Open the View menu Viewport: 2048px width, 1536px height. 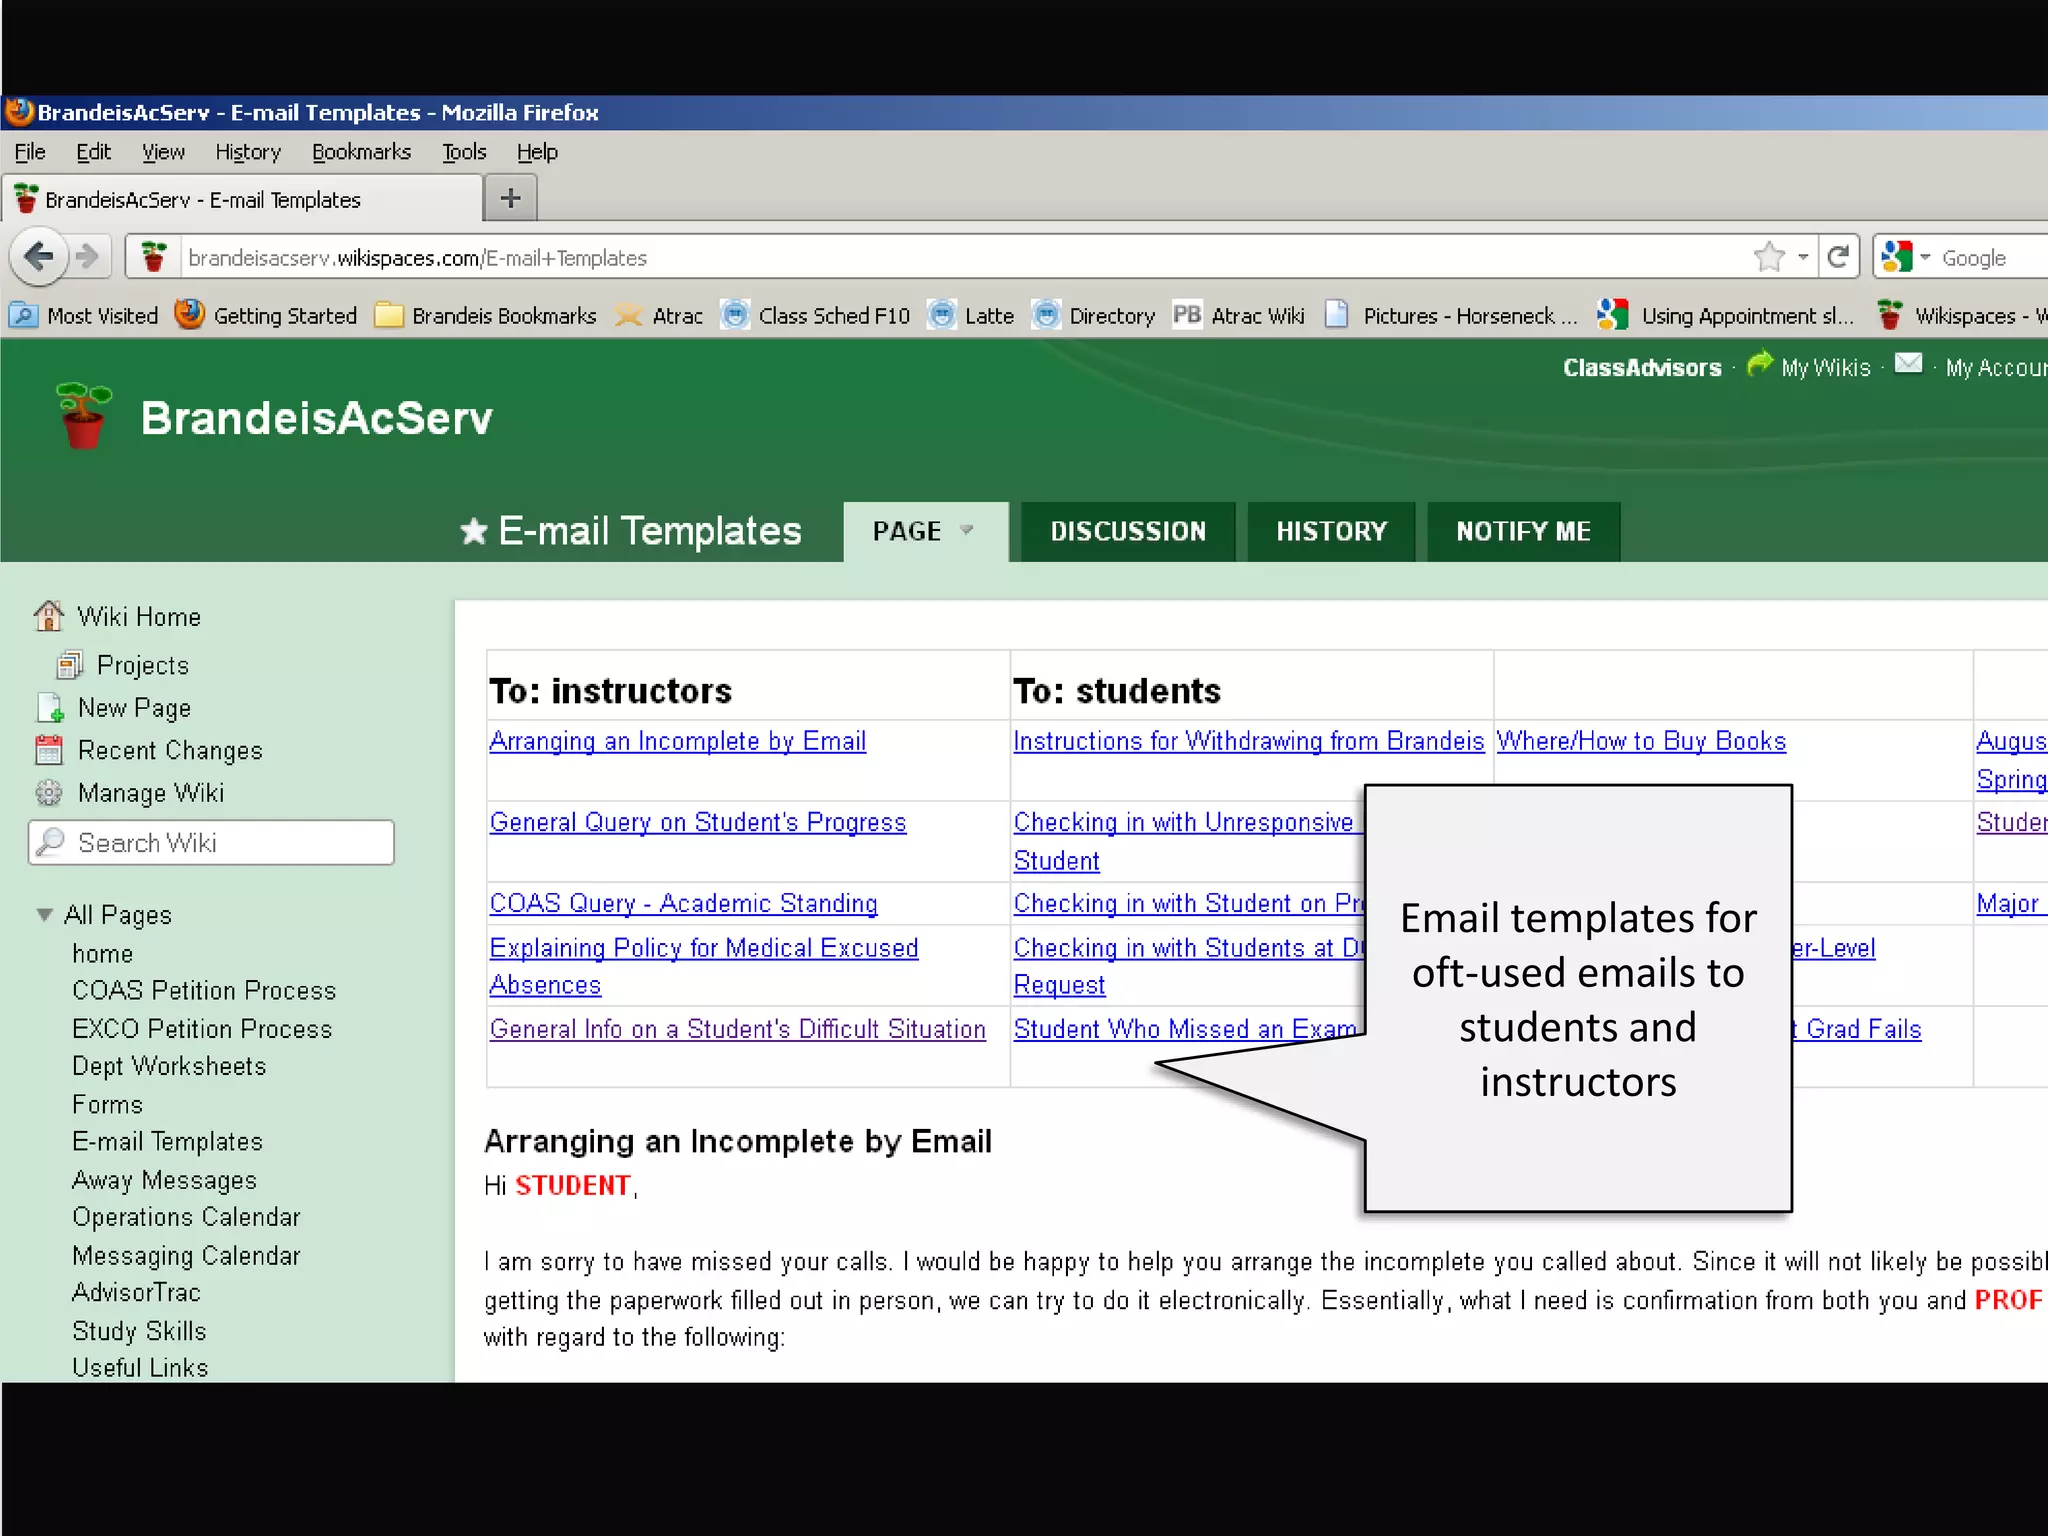point(163,152)
